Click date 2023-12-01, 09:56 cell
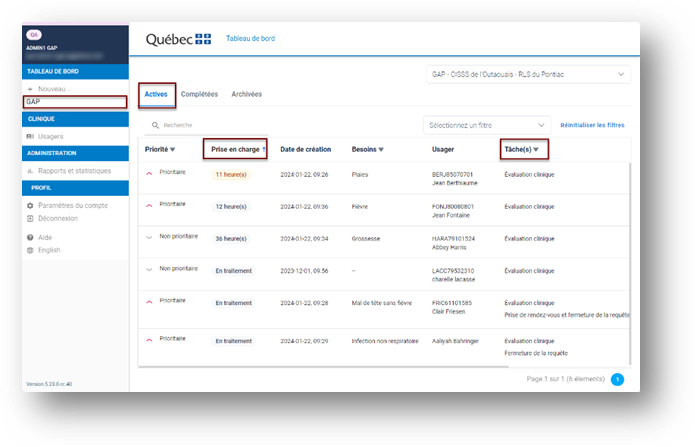This screenshot has width=695, height=447. click(304, 271)
